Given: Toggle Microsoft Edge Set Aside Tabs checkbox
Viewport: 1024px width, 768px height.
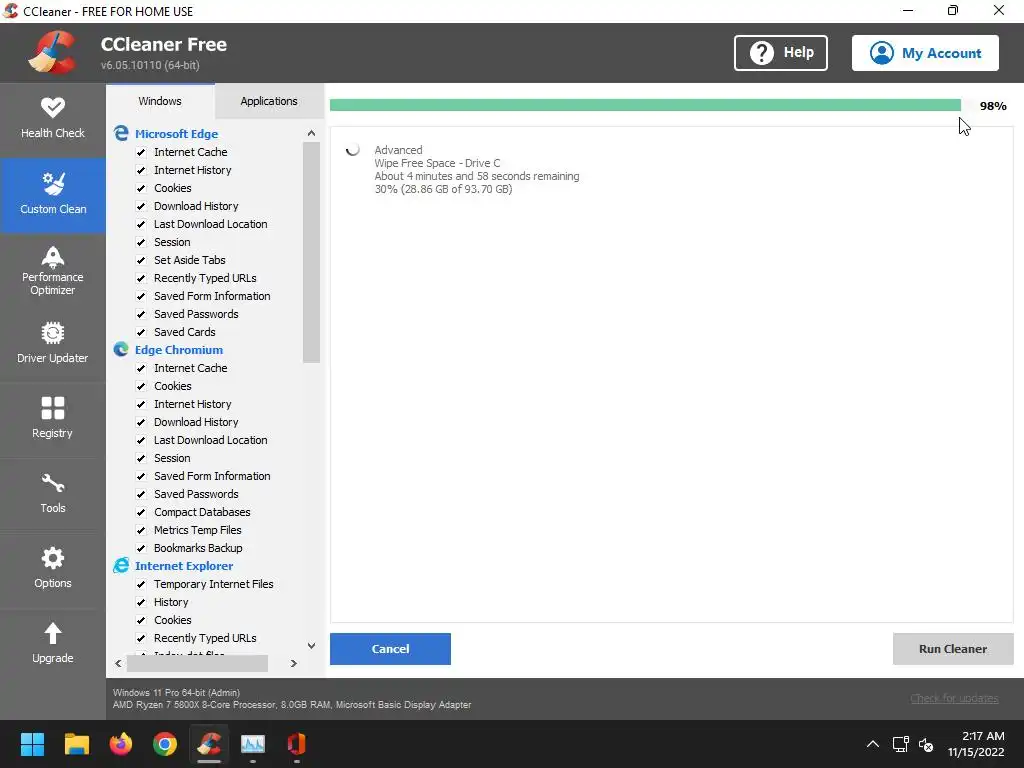Looking at the screenshot, I should click(140, 260).
